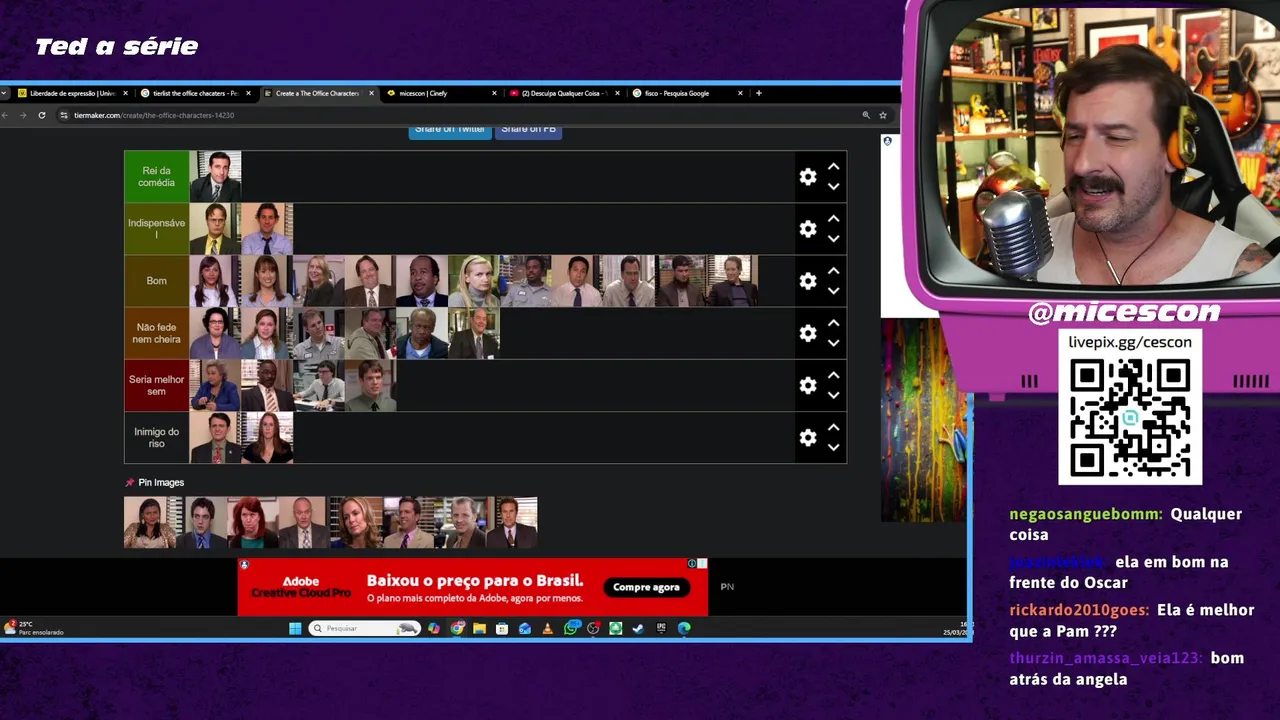Select second character image in Indispensável row
Screen dimensions: 1280x720
tap(268, 229)
